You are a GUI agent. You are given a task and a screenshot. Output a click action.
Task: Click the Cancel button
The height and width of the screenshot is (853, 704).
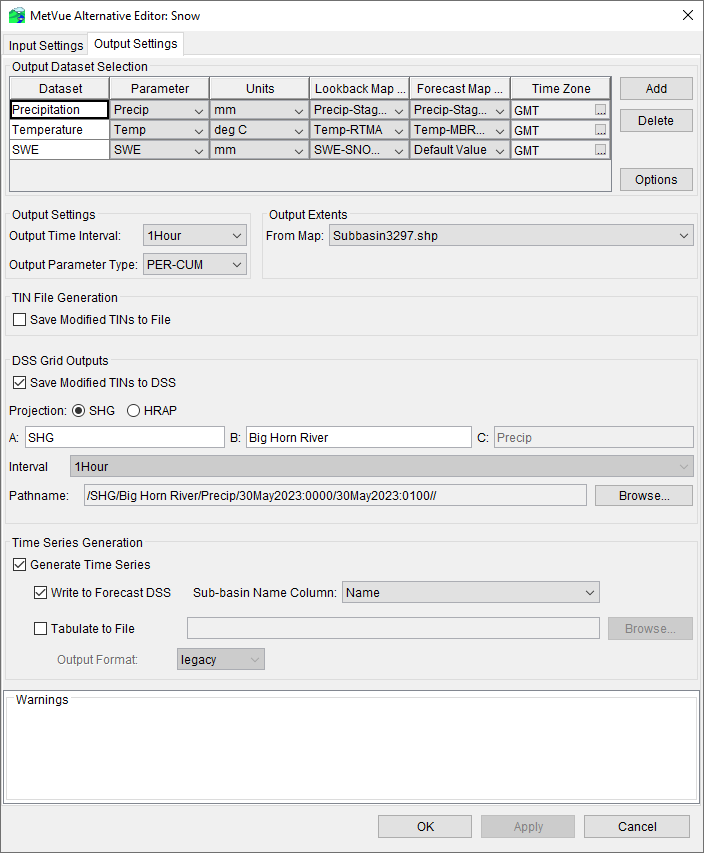tap(637, 826)
